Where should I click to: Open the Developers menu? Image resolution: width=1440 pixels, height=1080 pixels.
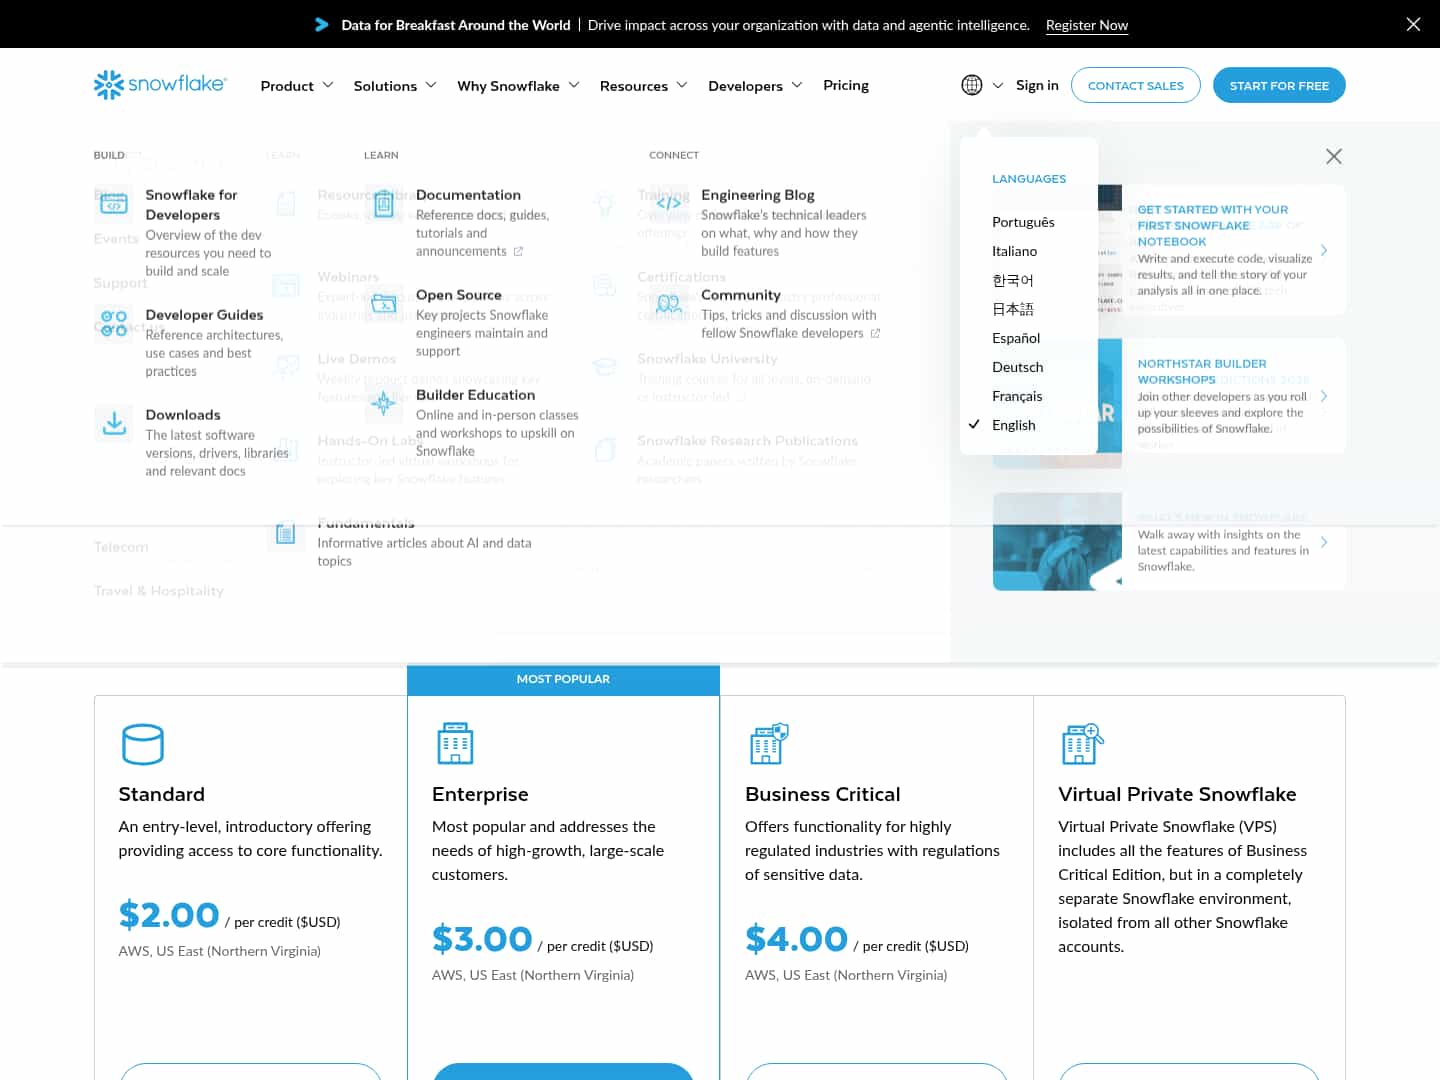pyautogui.click(x=755, y=86)
